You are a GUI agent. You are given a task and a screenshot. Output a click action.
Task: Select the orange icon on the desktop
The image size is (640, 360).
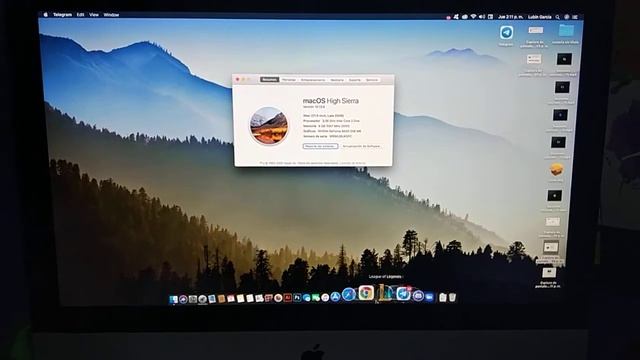pyautogui.click(x=556, y=170)
